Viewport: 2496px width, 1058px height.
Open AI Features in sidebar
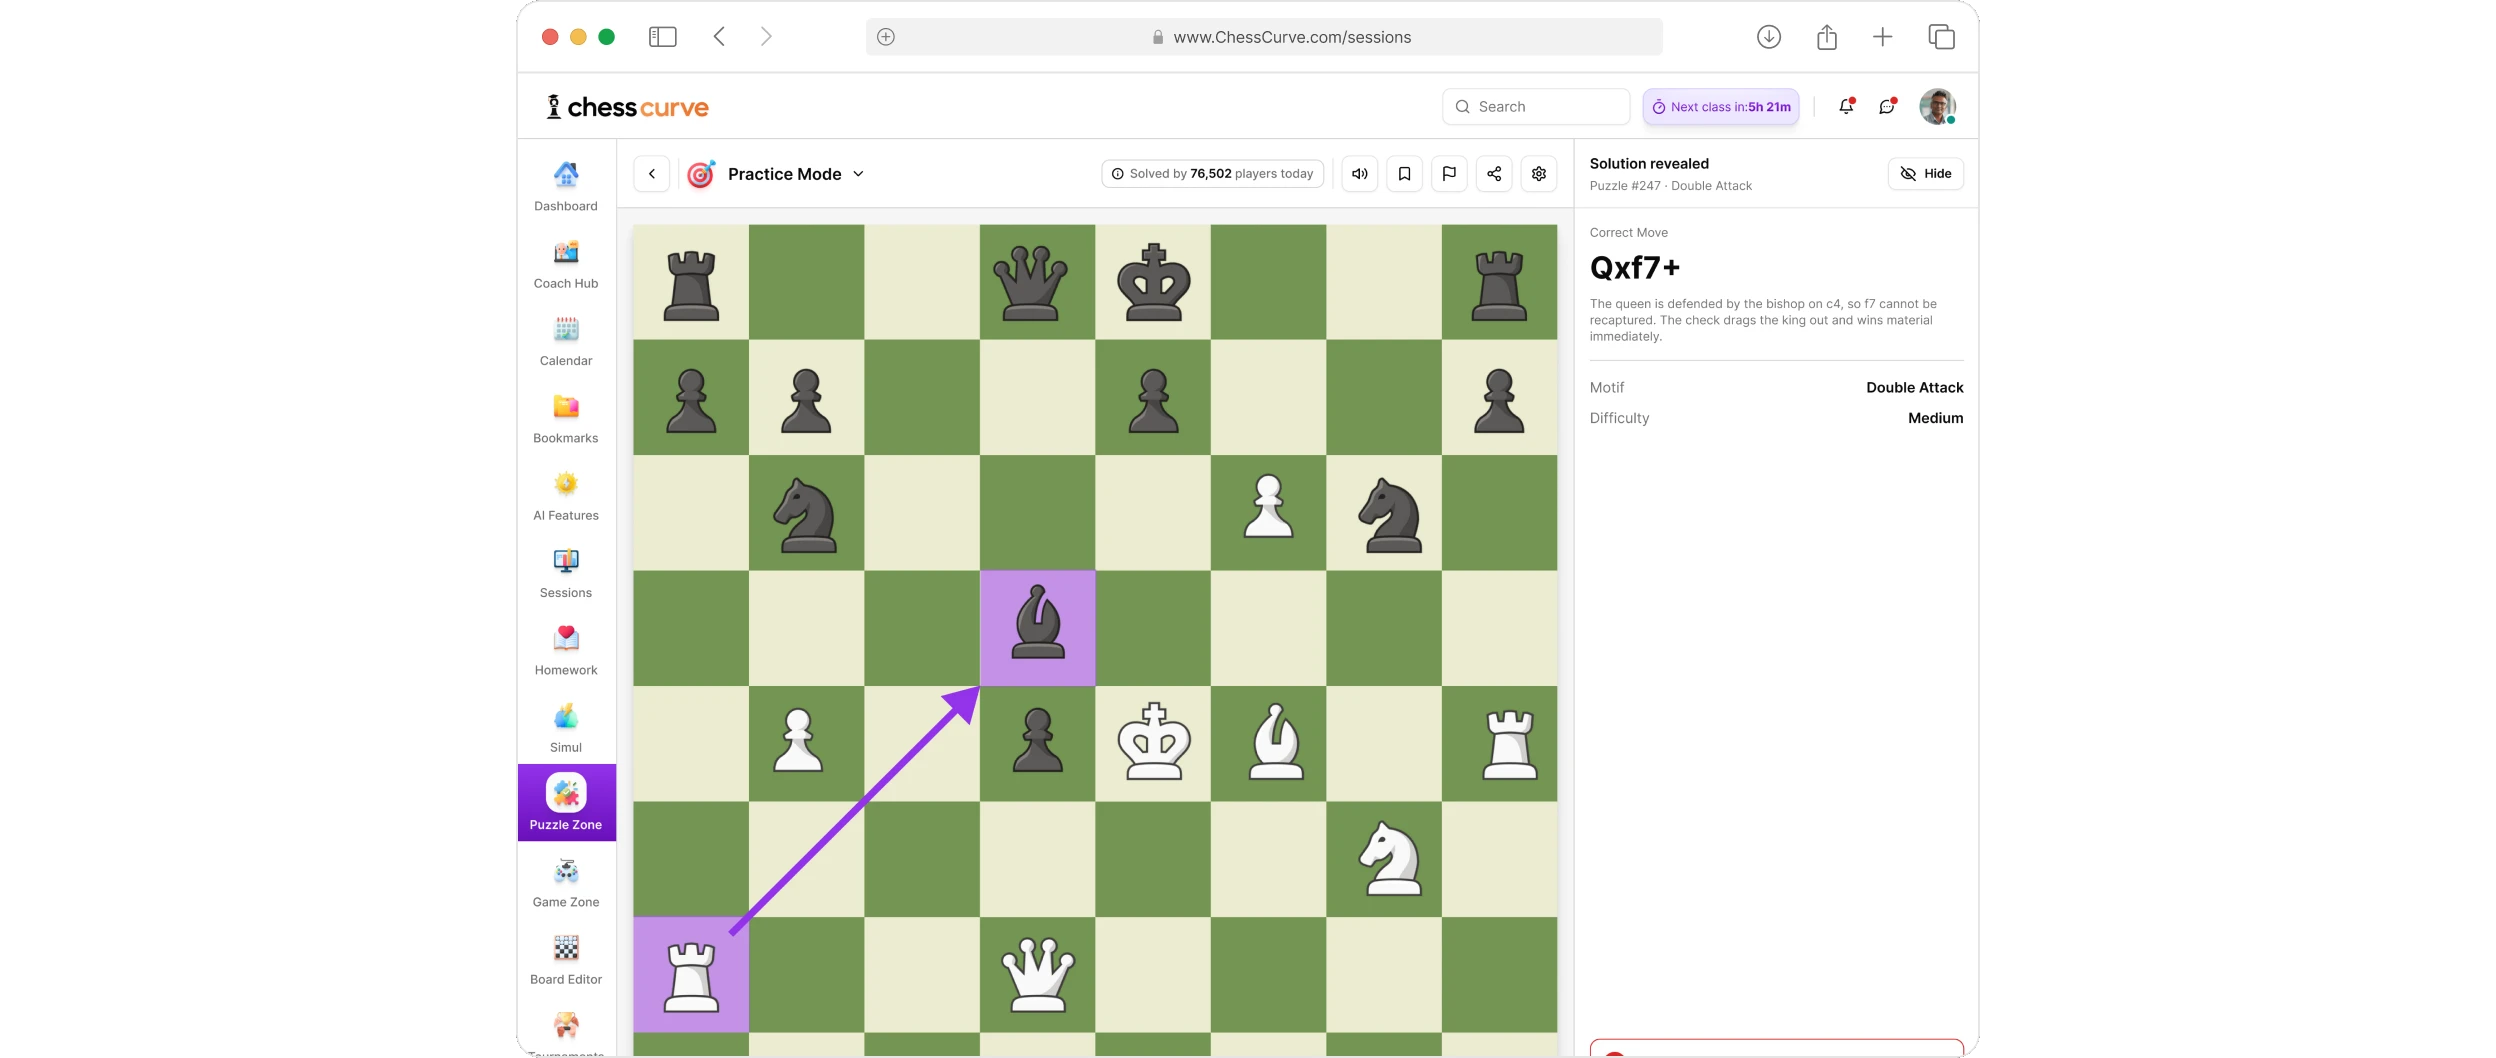566,496
